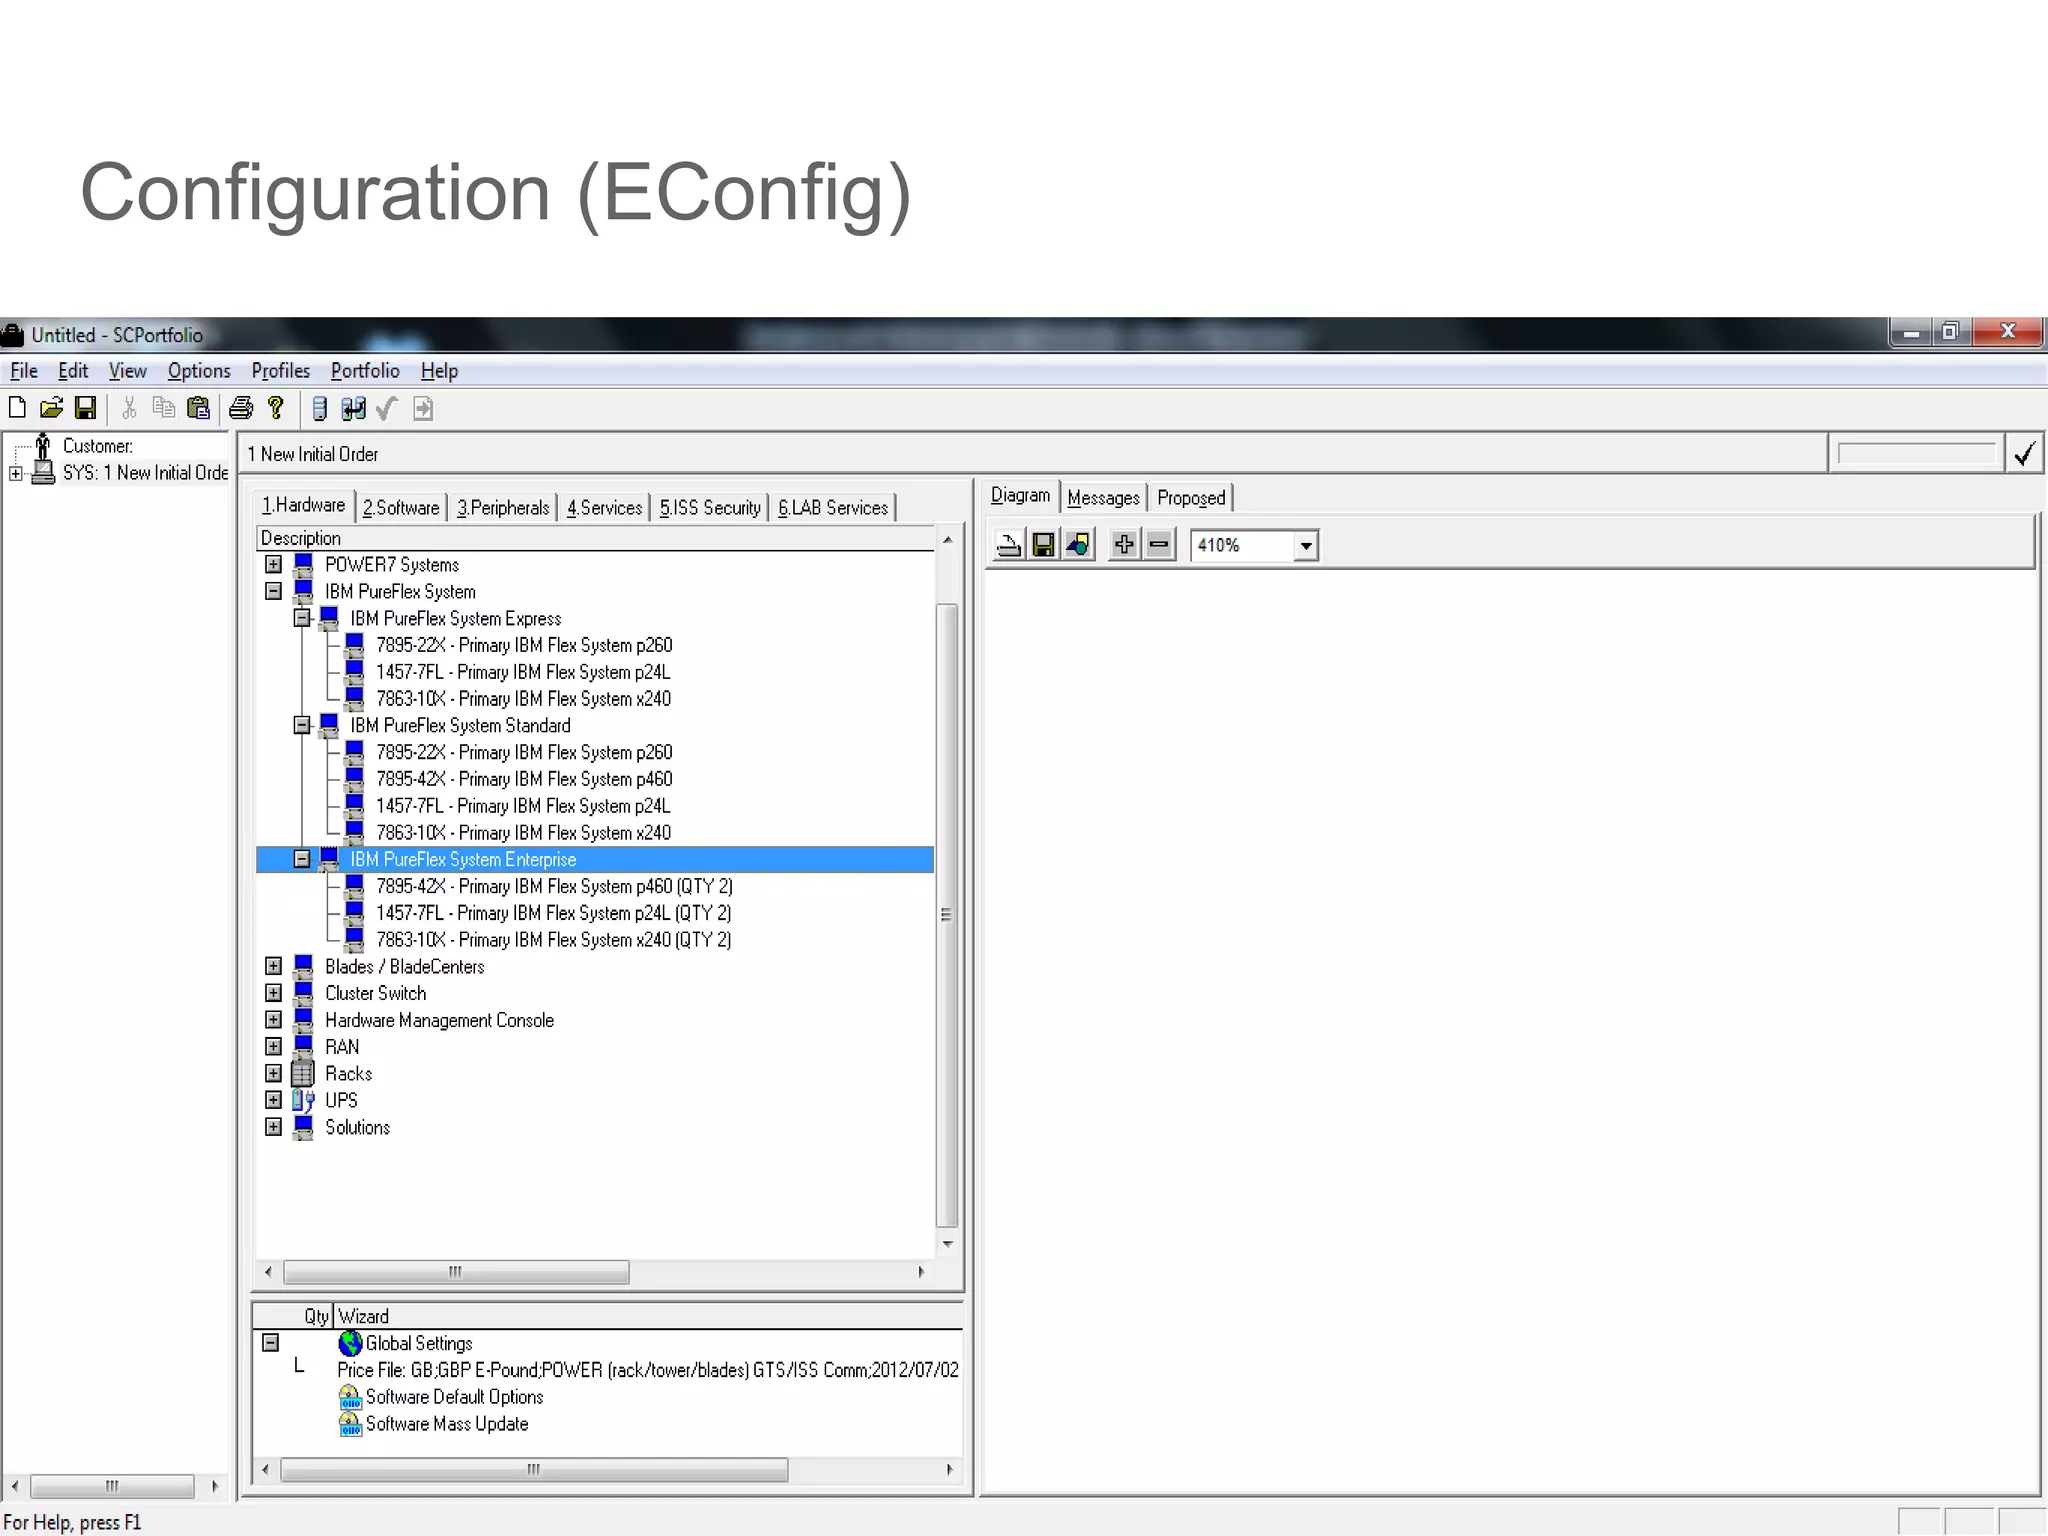Screen dimensions: 2048x1536
Task: Open the View menu
Action: coord(127,371)
